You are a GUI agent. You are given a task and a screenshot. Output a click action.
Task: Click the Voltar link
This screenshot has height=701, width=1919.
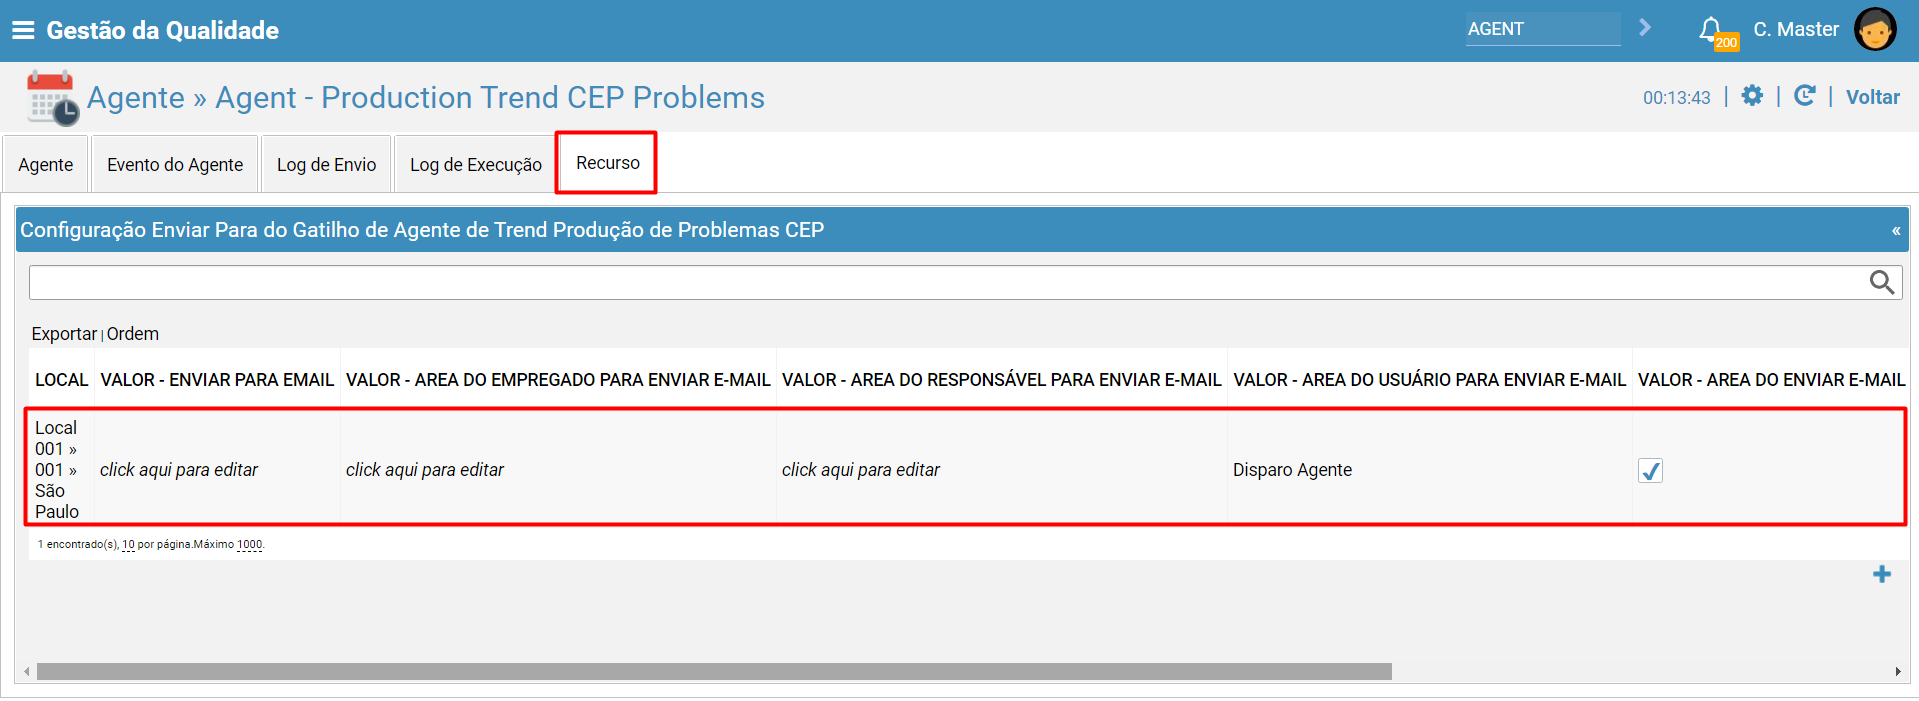point(1872,97)
